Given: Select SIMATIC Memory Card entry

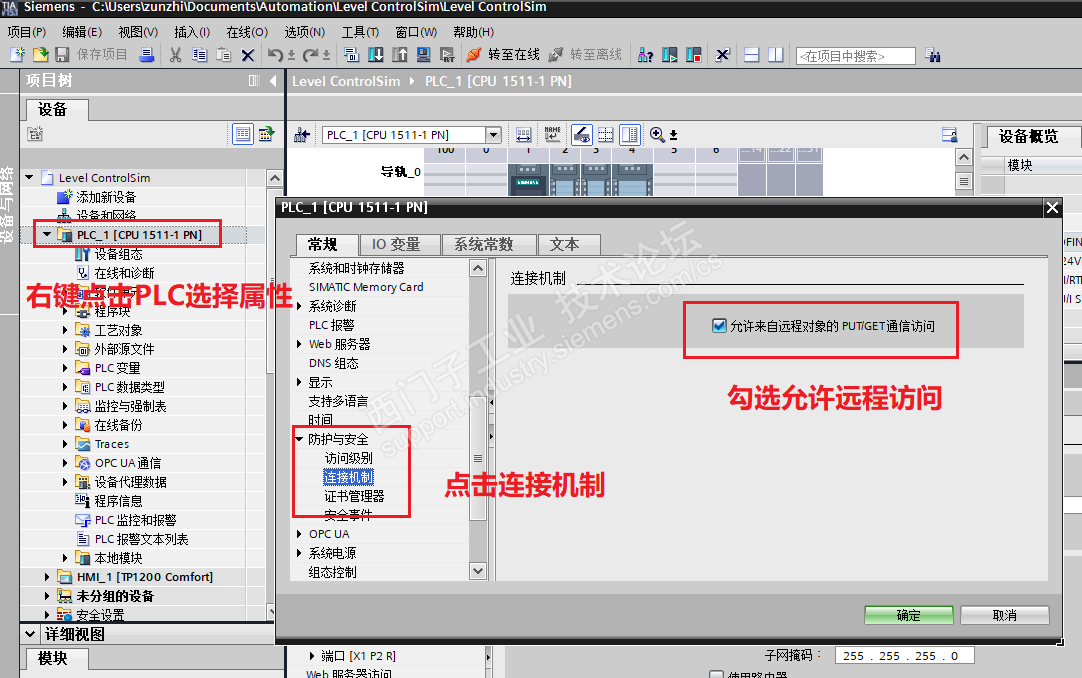Looking at the screenshot, I should coord(366,287).
